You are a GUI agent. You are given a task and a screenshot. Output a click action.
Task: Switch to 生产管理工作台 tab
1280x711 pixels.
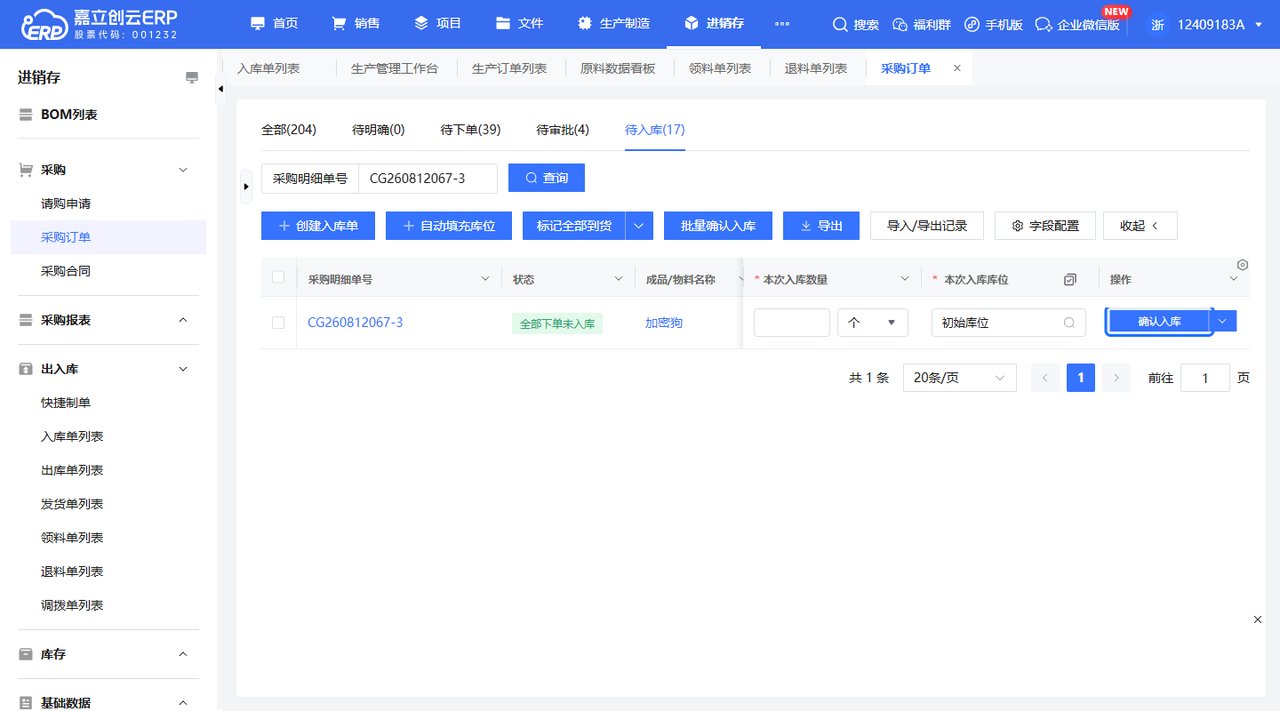[394, 68]
